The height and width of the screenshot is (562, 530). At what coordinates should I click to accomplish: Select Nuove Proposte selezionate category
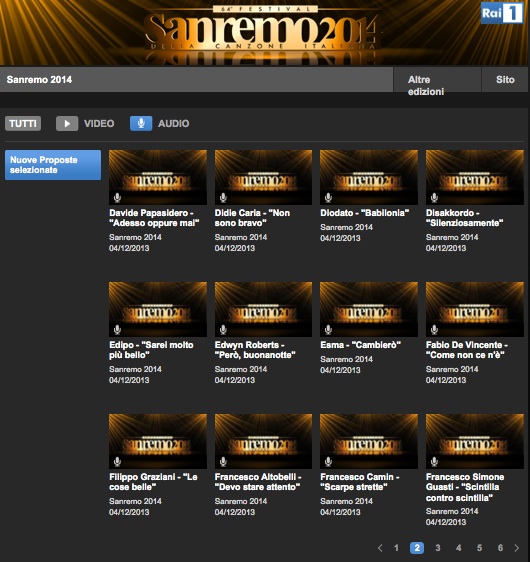tap(53, 165)
